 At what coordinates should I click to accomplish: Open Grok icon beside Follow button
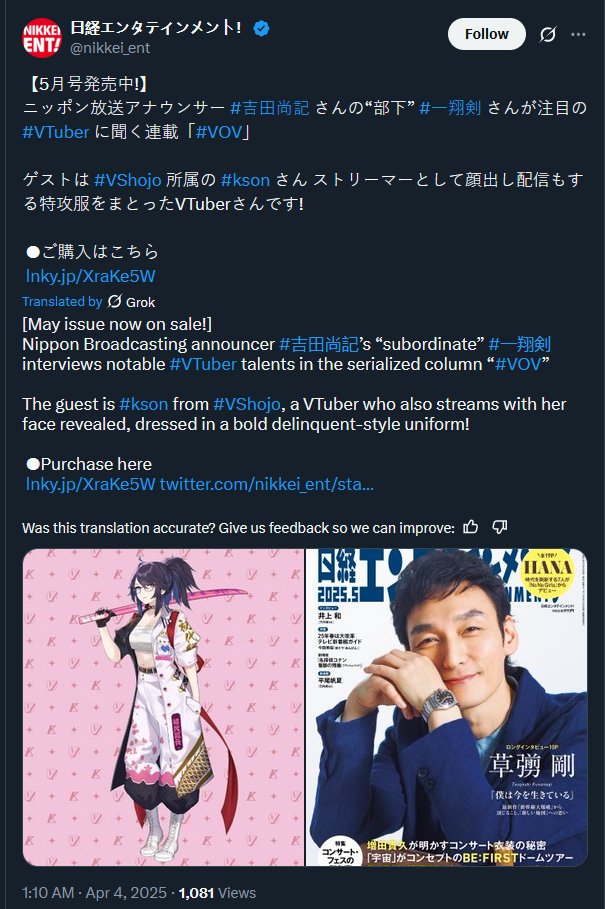(x=548, y=34)
